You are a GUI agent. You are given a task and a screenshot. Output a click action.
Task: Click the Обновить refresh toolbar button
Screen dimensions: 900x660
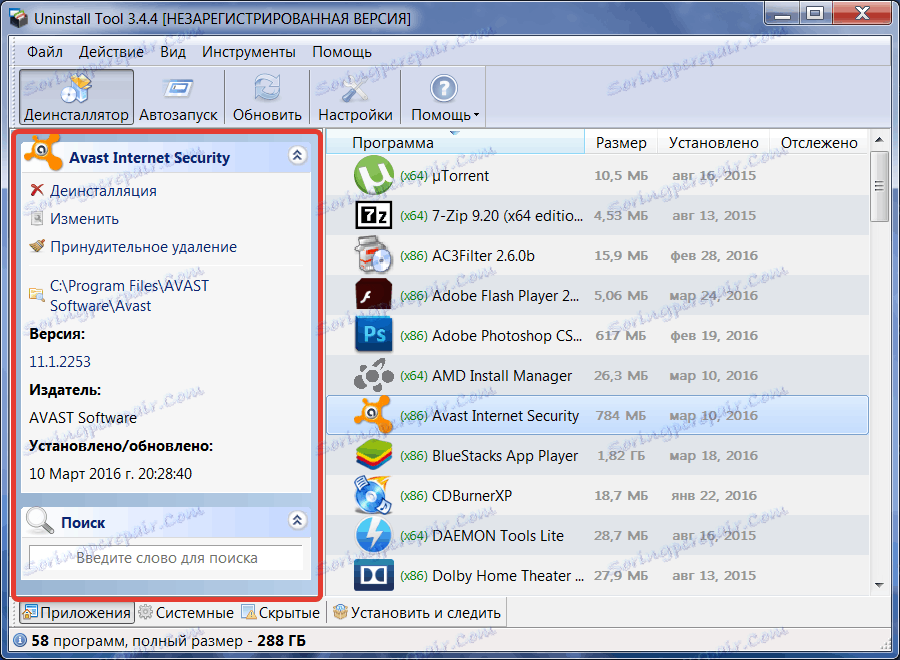267,96
